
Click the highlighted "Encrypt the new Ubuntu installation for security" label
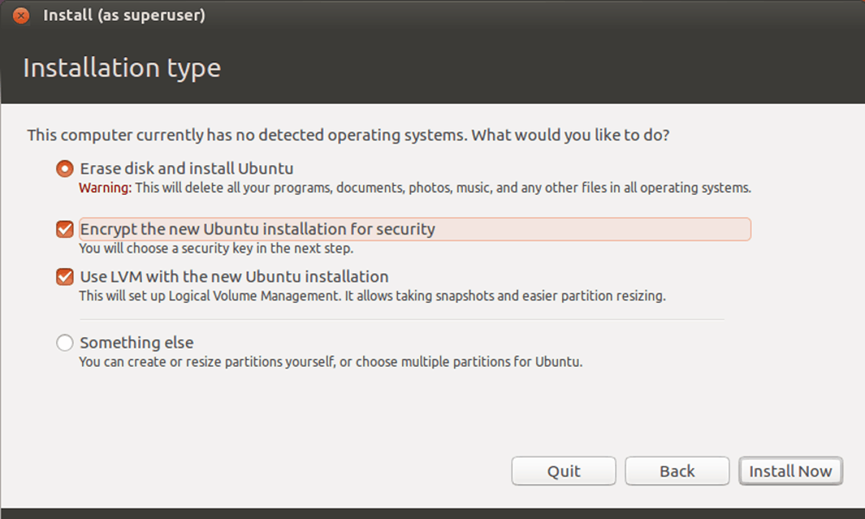(x=415, y=229)
